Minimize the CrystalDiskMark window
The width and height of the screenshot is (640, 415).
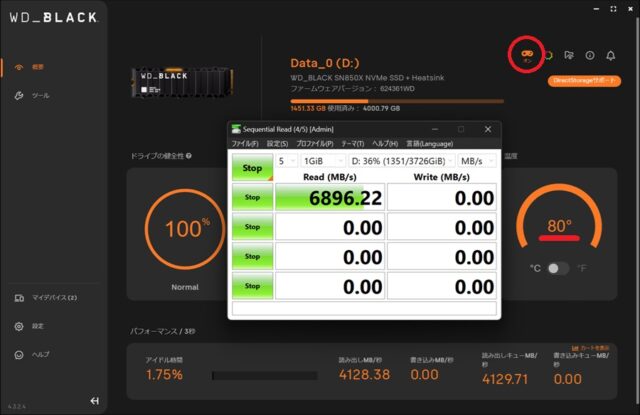pos(435,129)
